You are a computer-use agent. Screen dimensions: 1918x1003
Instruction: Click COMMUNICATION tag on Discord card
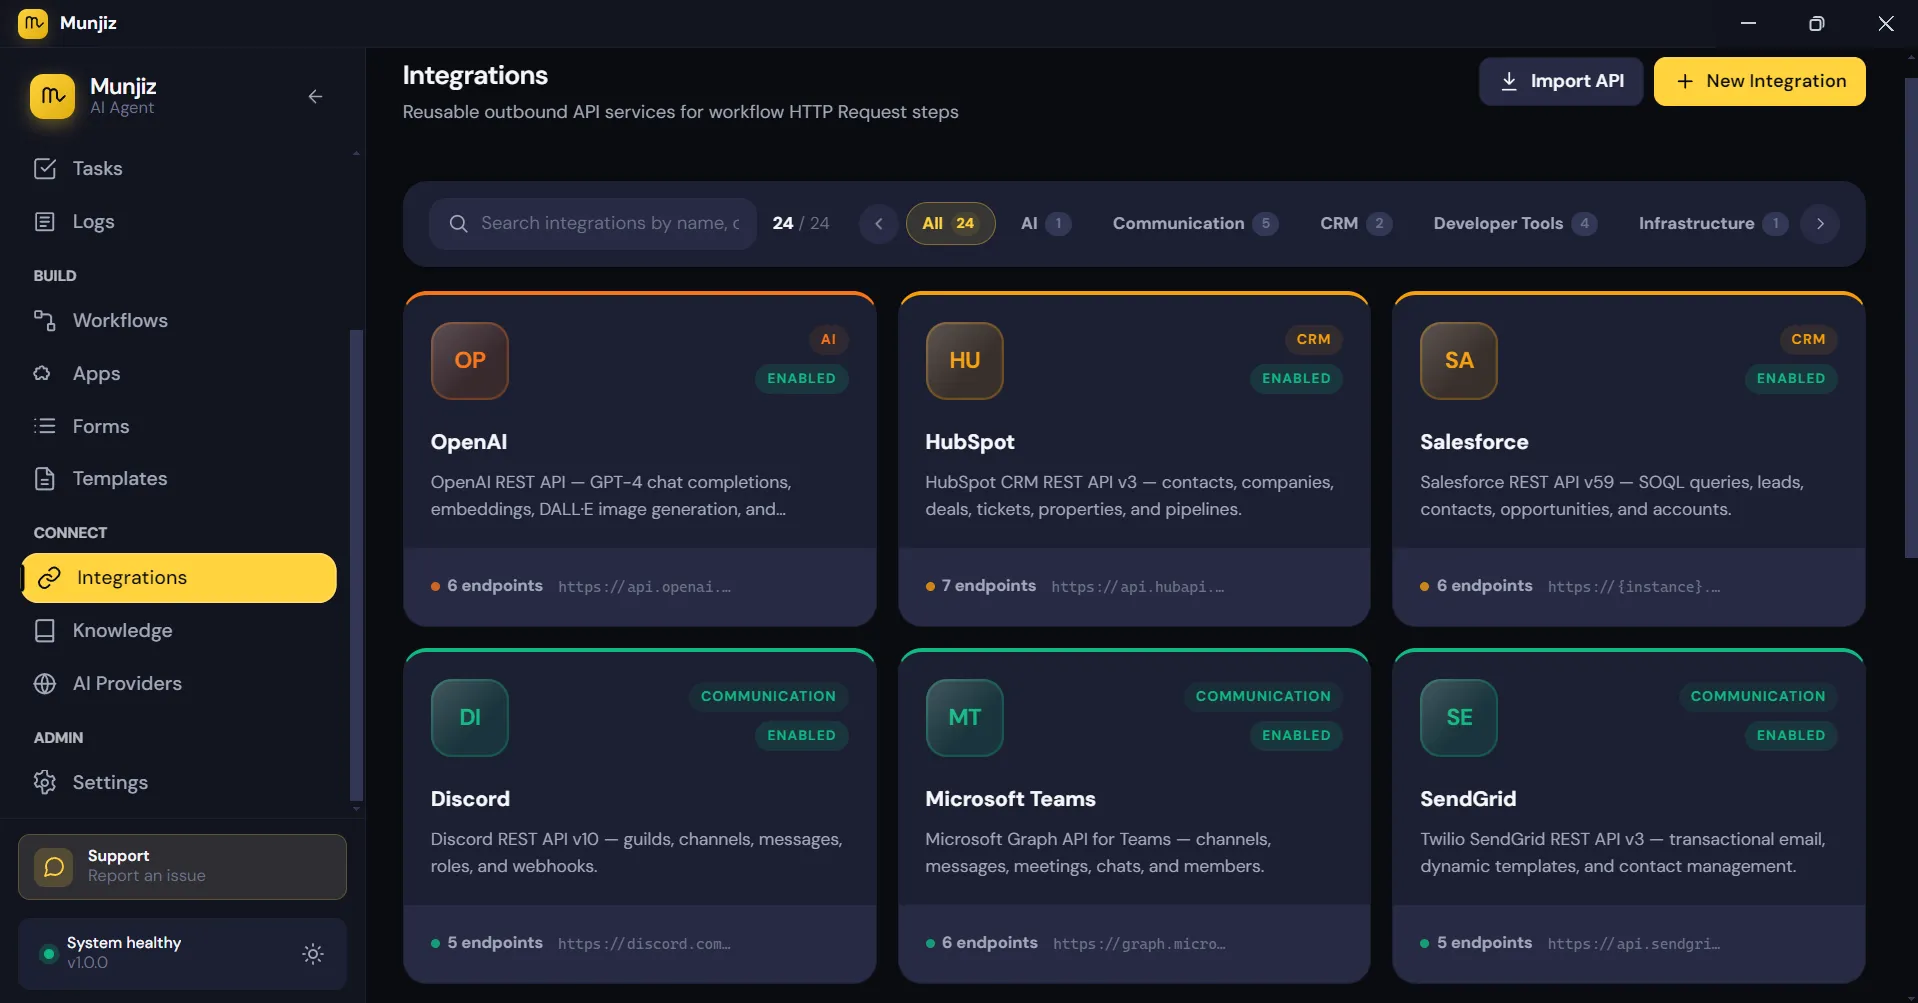tap(768, 696)
